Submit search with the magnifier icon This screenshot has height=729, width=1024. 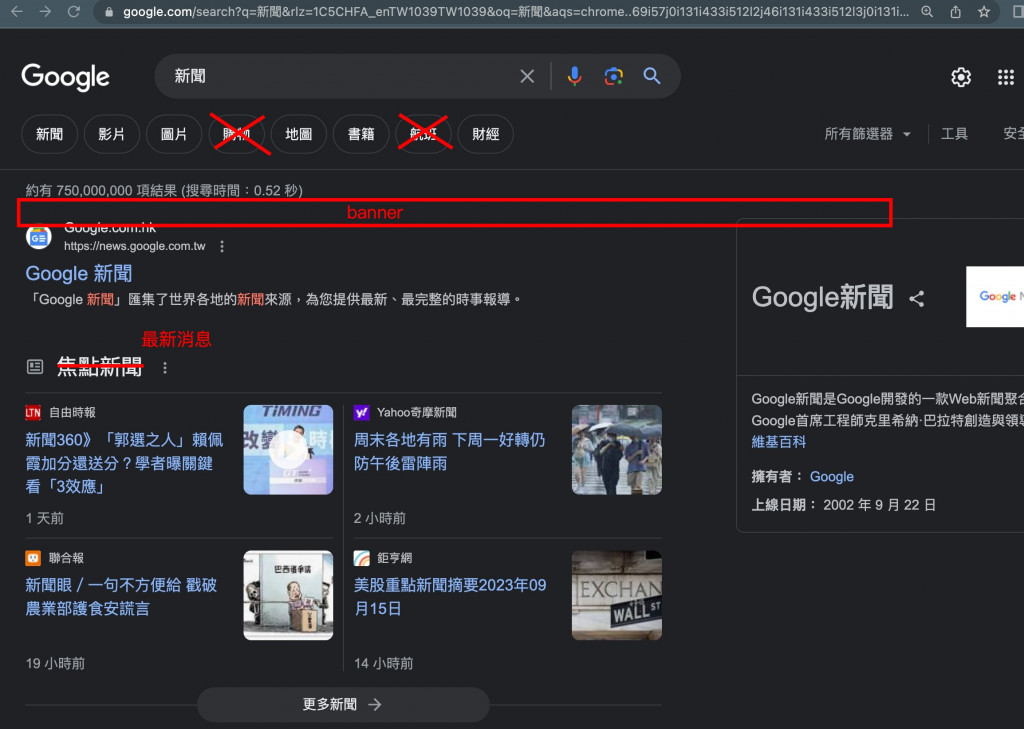point(652,76)
